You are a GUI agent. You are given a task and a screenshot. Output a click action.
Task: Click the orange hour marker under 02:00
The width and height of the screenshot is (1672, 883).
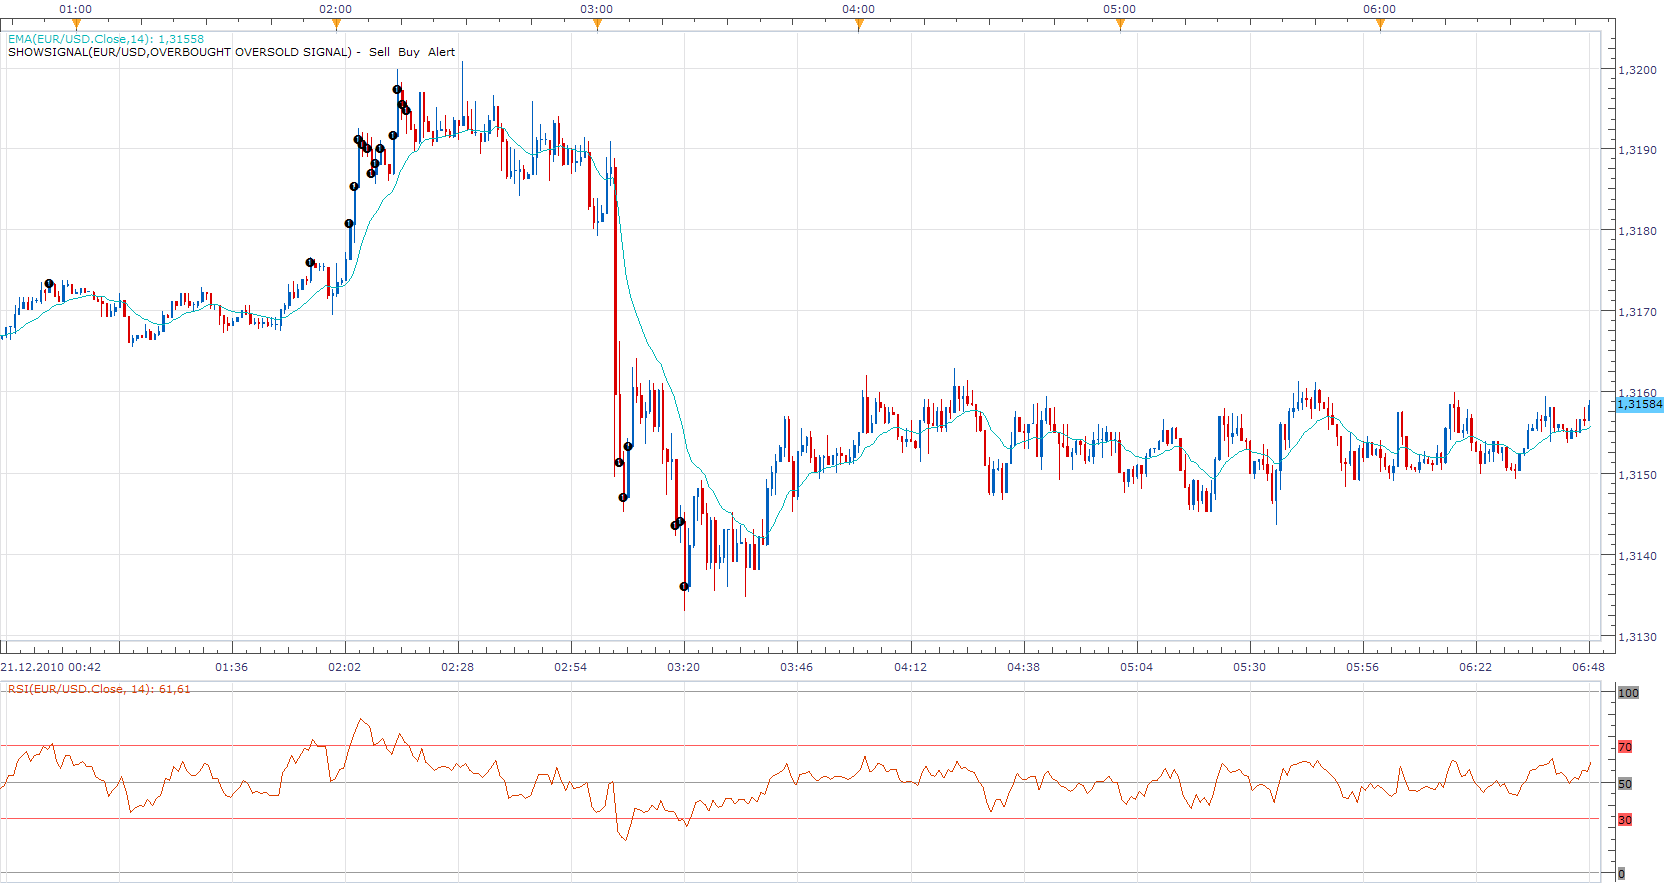(336, 25)
